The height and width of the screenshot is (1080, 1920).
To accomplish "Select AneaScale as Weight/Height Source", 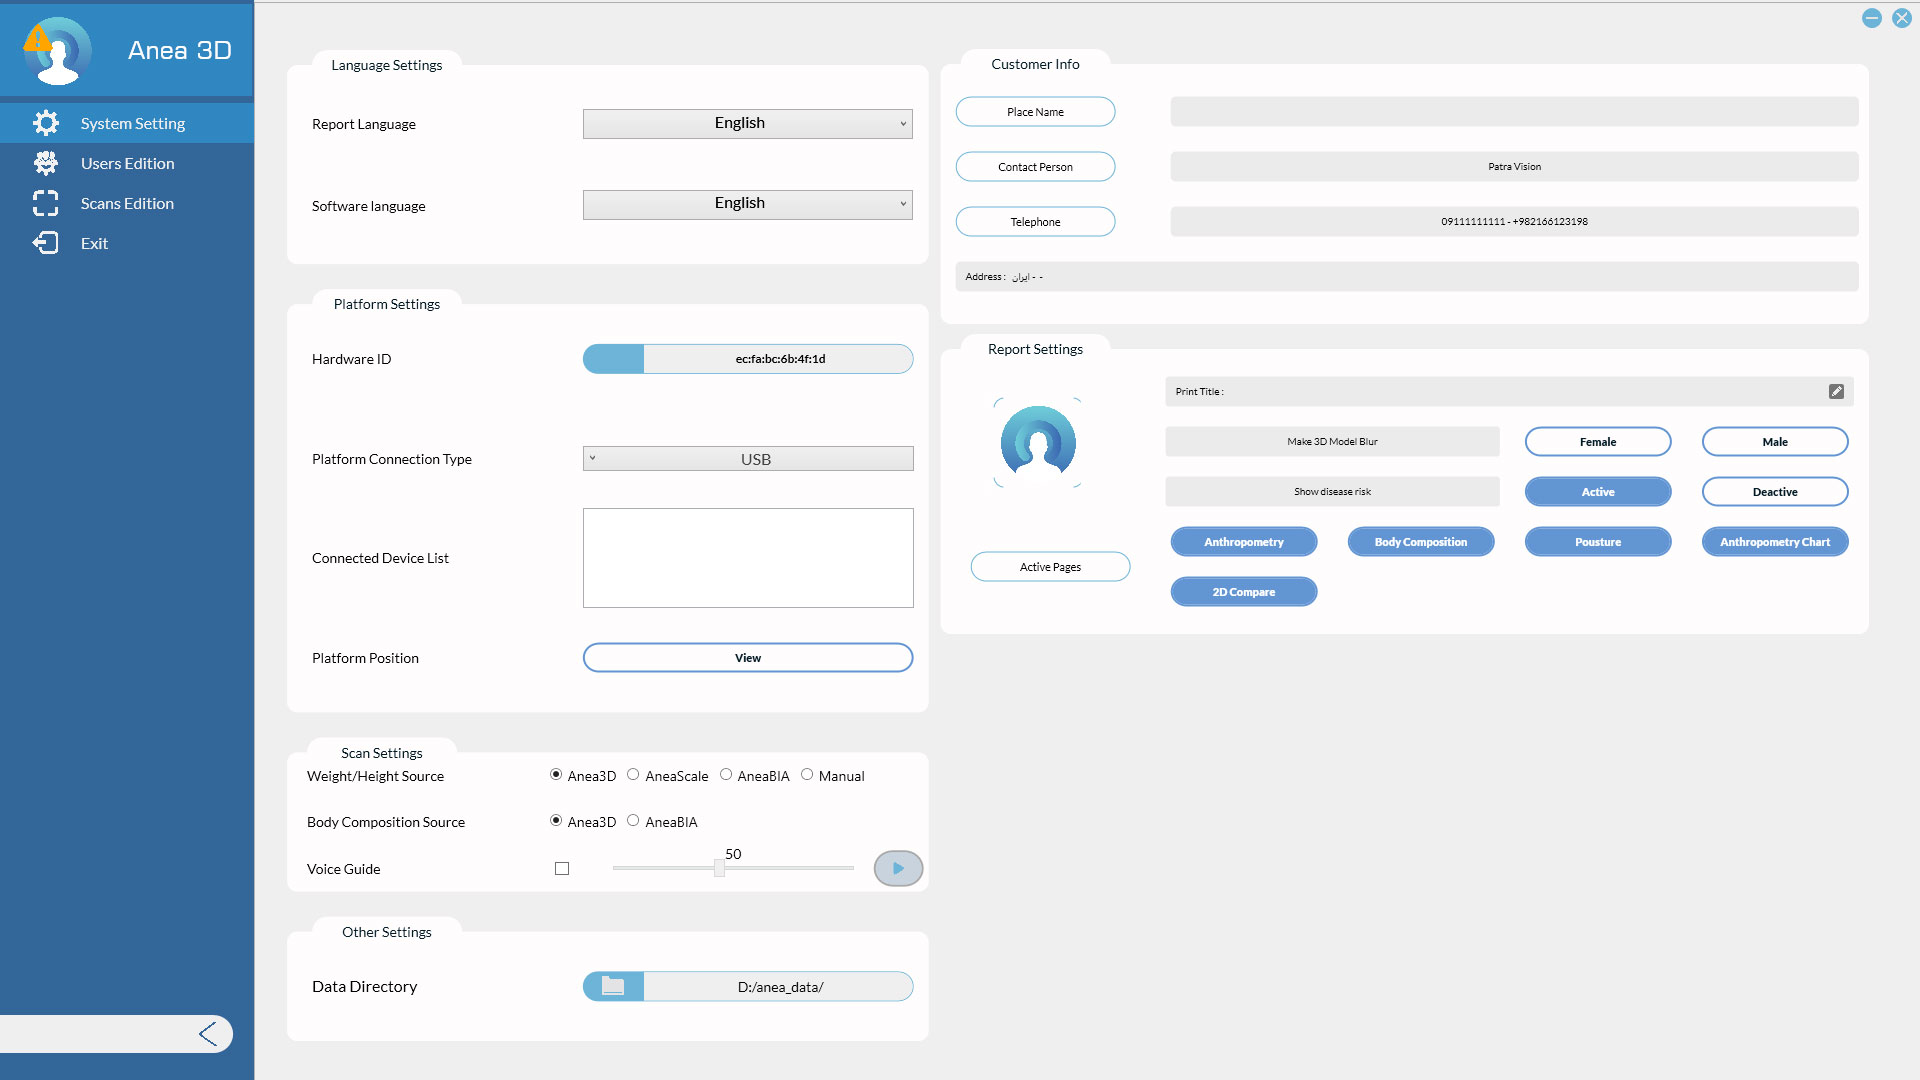I will click(x=633, y=775).
